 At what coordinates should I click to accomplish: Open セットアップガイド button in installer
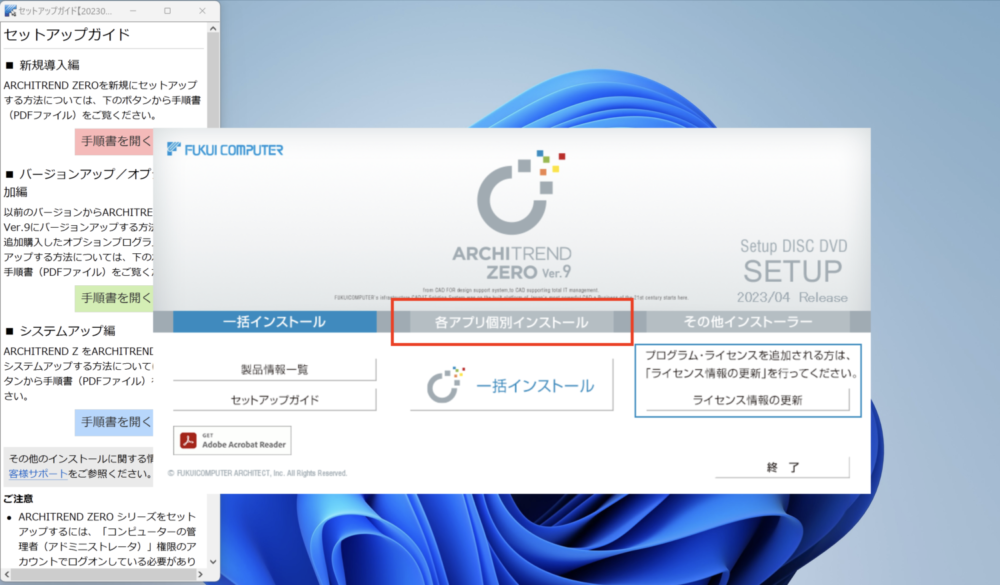(274, 400)
